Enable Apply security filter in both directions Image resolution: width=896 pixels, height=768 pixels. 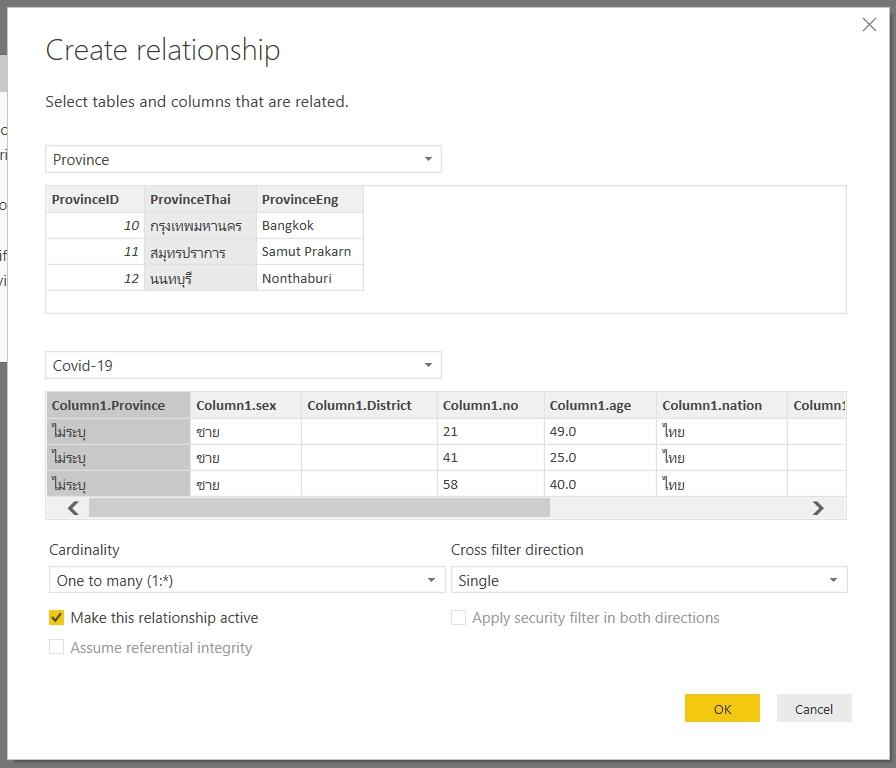pos(459,618)
